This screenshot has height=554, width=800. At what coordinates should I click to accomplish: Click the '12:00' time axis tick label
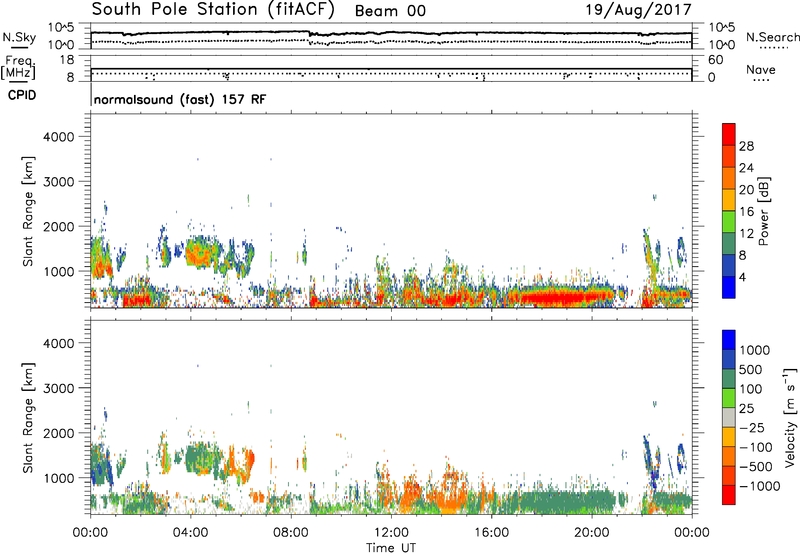(391, 533)
